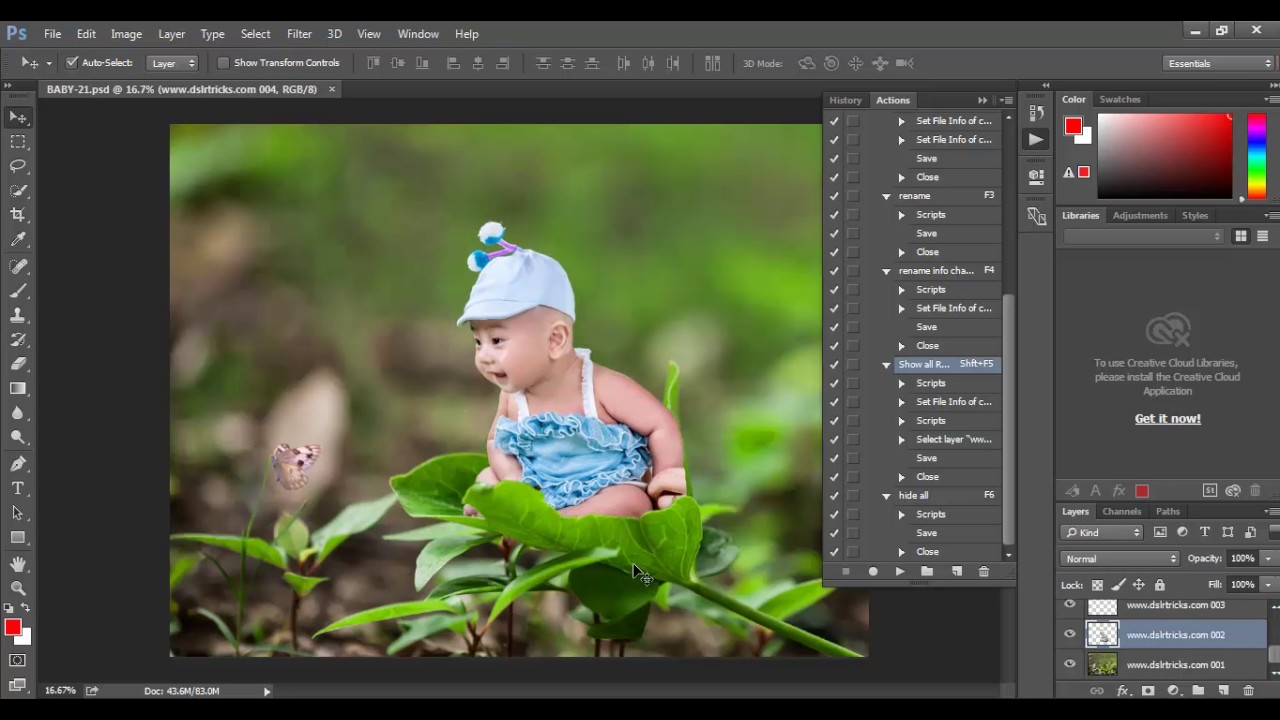
Task: Click the zoom level 16.67% field
Action: pyautogui.click(x=61, y=691)
